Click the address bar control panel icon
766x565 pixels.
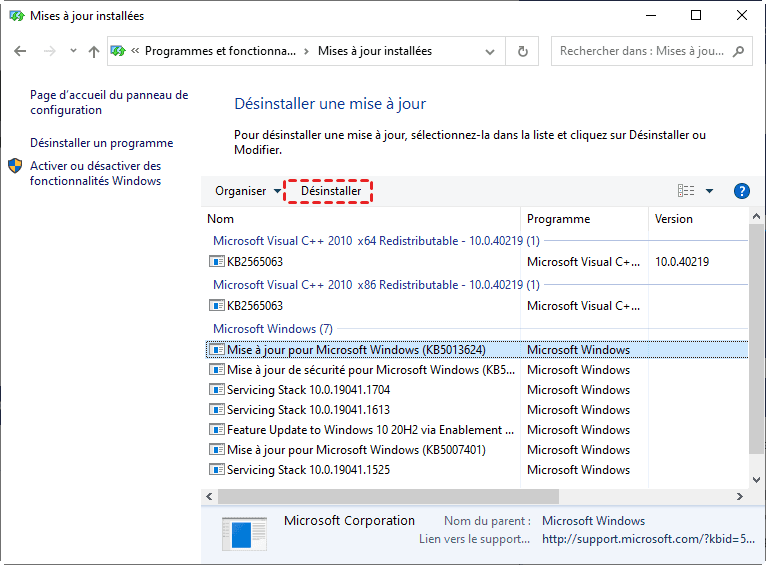coord(118,51)
